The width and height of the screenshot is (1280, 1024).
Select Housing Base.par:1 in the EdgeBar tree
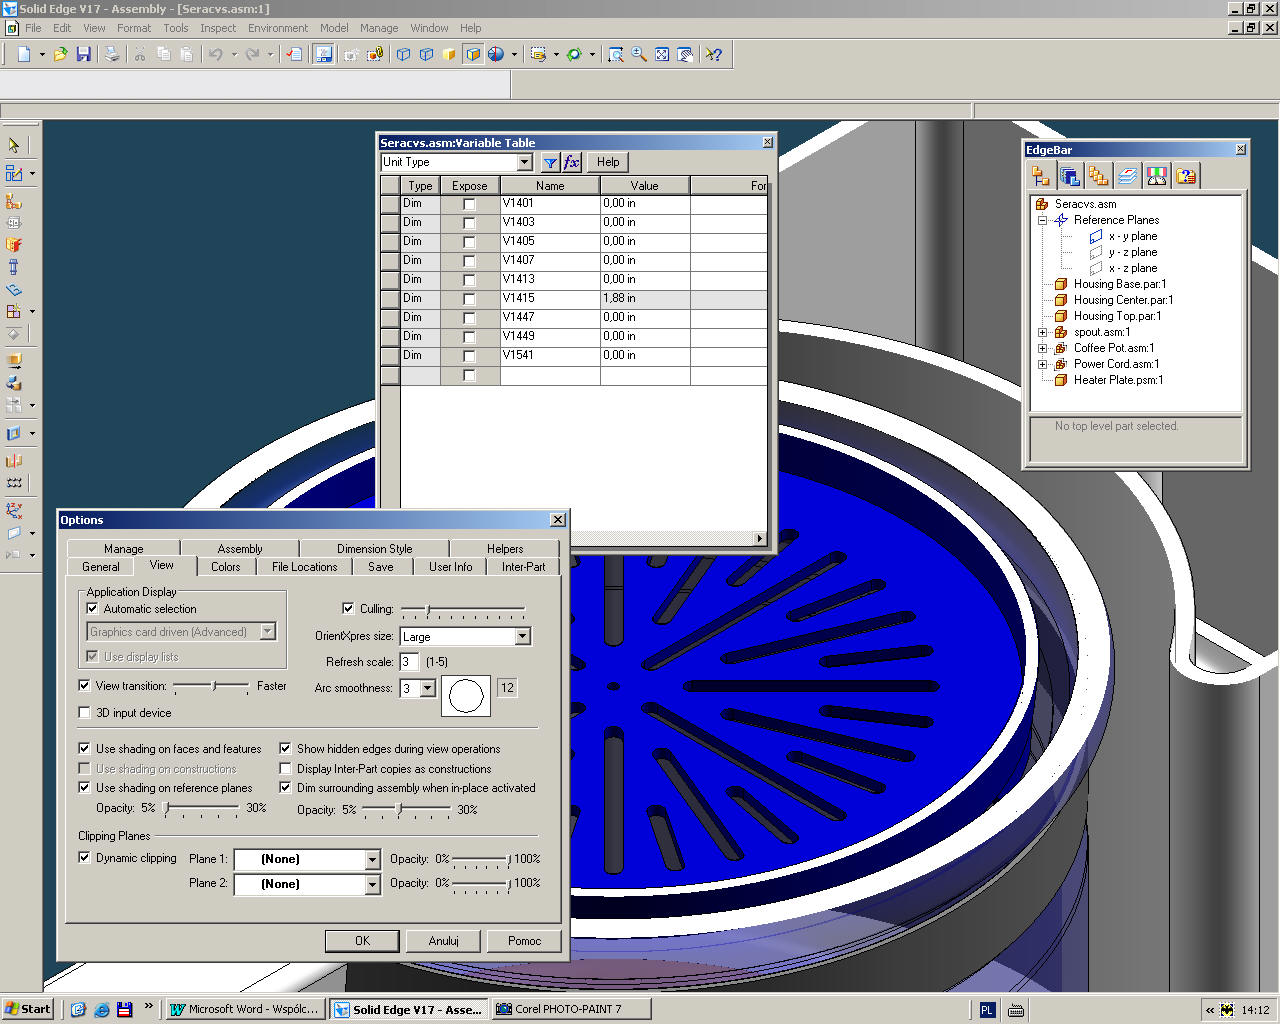1119,284
